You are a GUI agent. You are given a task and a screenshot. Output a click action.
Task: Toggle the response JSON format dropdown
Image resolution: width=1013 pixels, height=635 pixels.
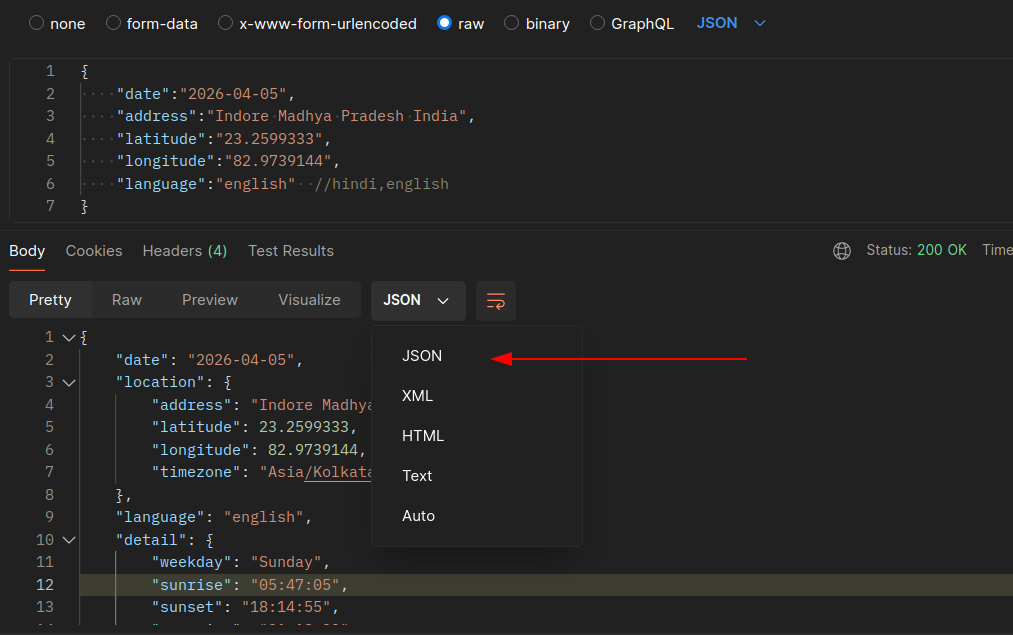pos(417,300)
